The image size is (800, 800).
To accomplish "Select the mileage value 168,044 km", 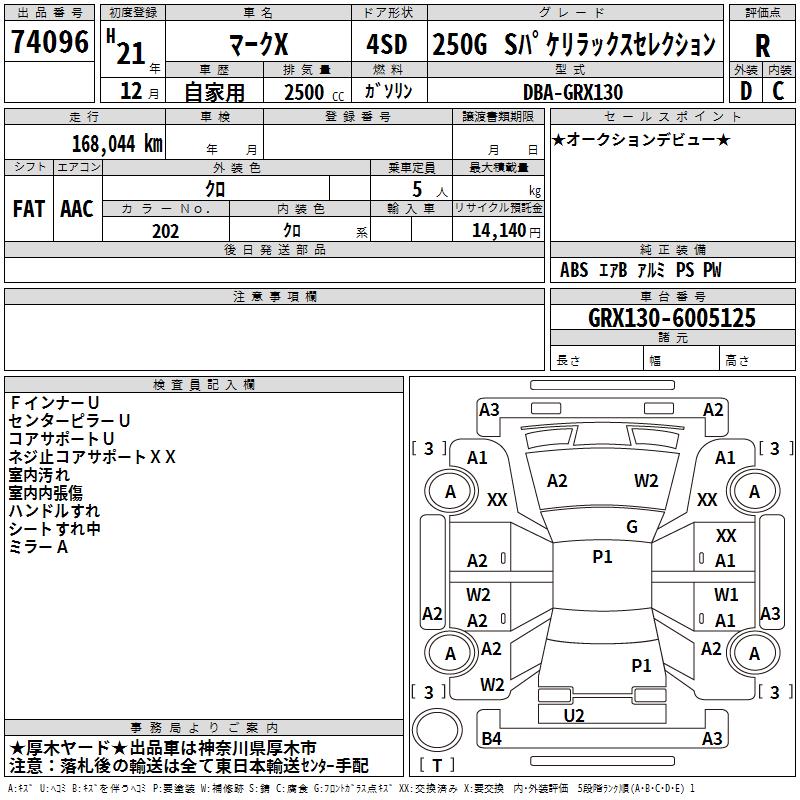I will pos(117,143).
